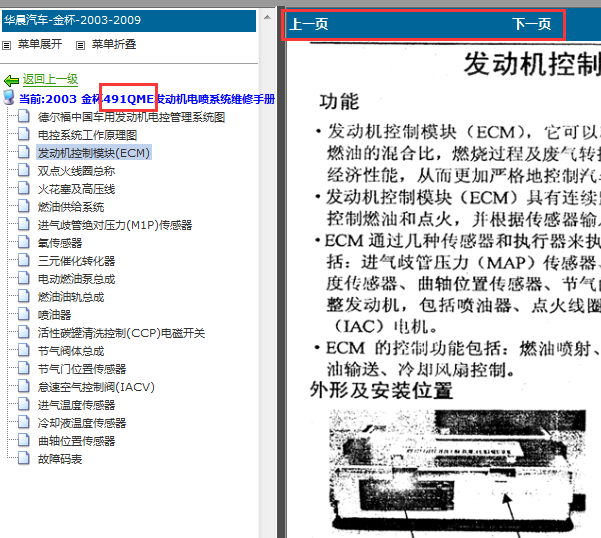Click document icon beside 喷油器
601x538 pixels.
24,314
